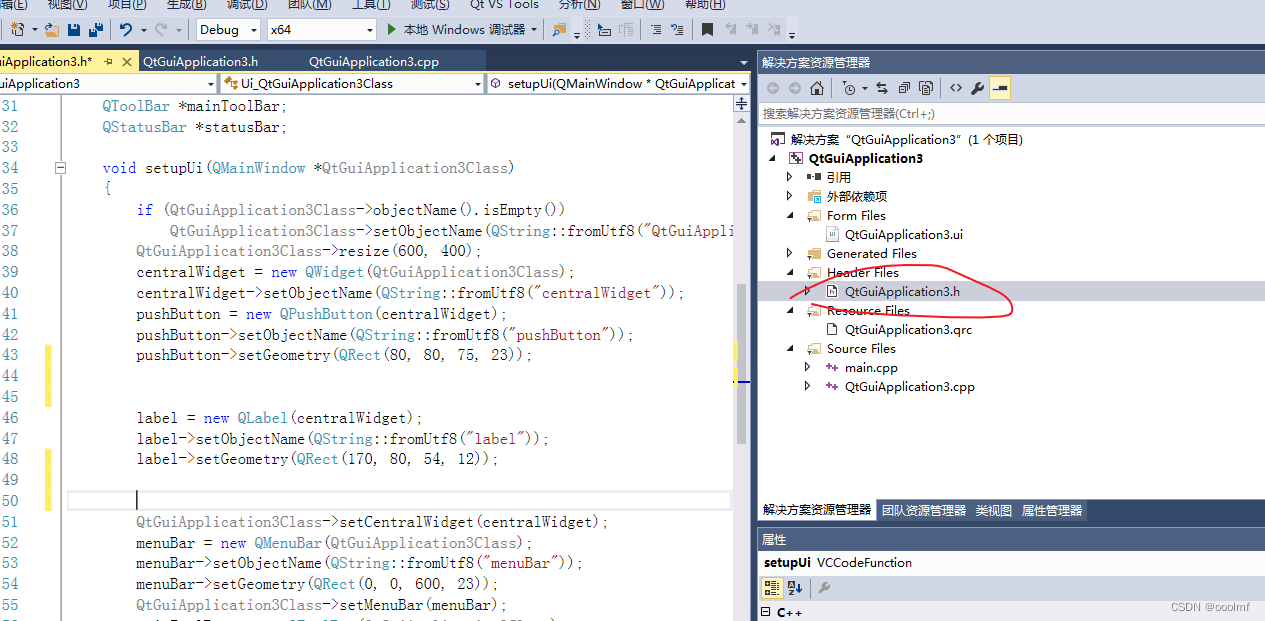
Task: Click the Undo arrow icon
Action: tap(125, 30)
